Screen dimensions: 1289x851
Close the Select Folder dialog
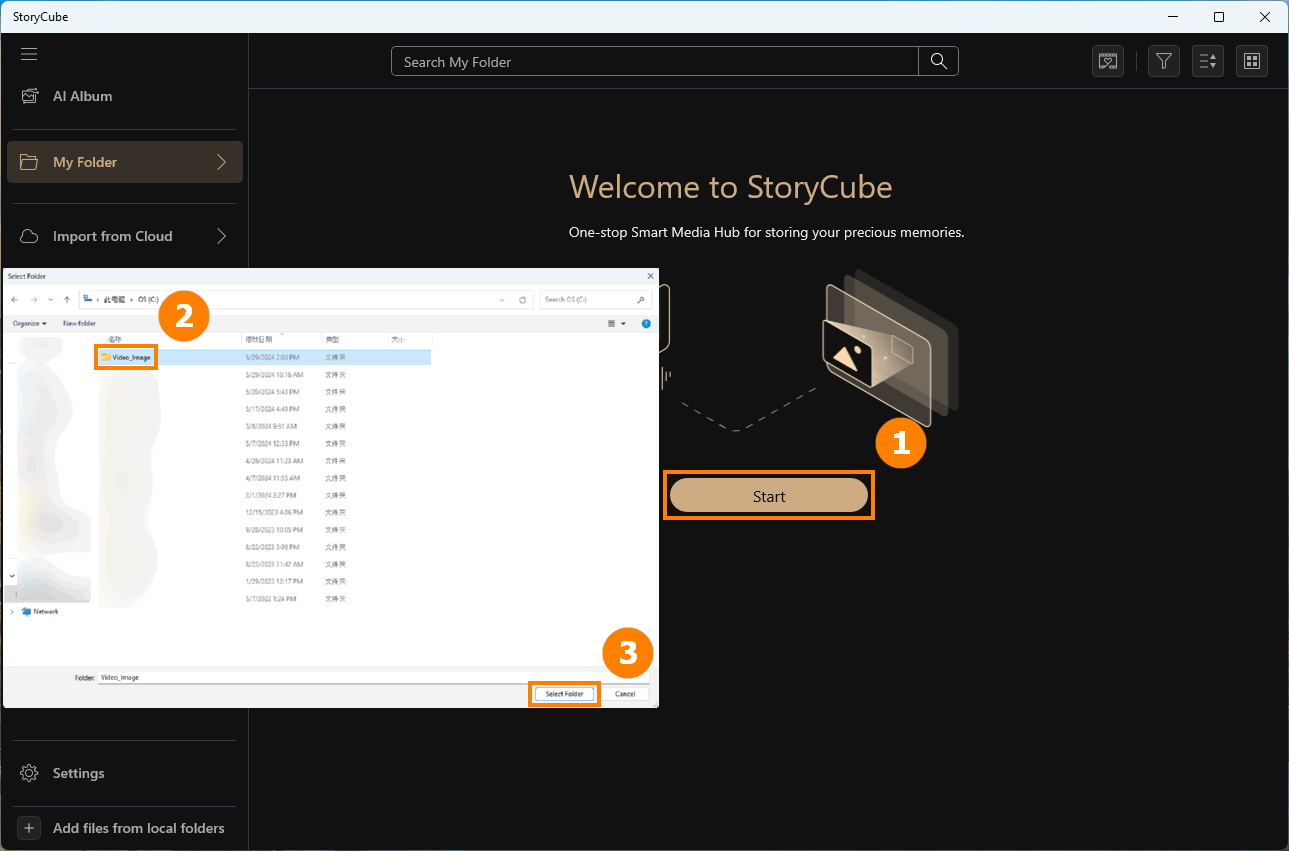(x=650, y=276)
